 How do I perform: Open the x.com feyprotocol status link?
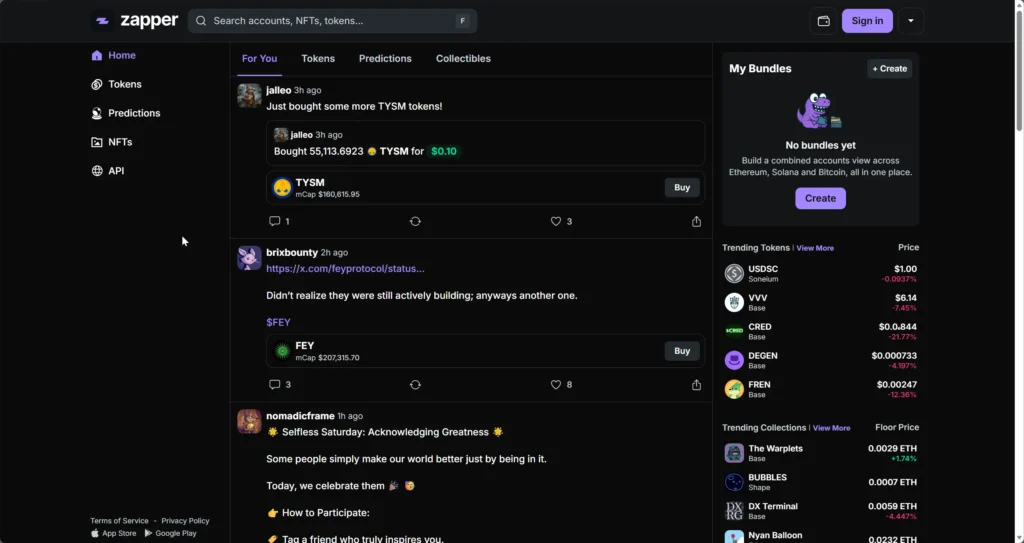pos(345,269)
